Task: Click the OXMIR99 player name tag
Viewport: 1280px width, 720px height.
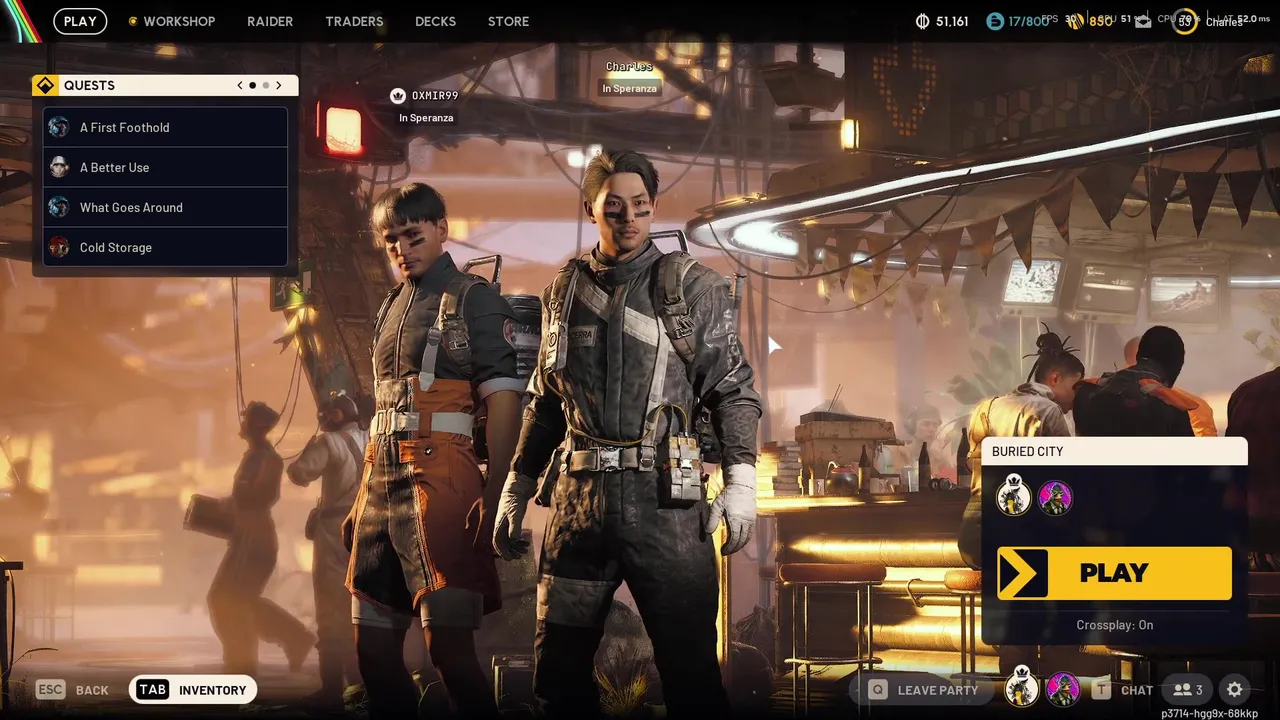Action: (435, 96)
